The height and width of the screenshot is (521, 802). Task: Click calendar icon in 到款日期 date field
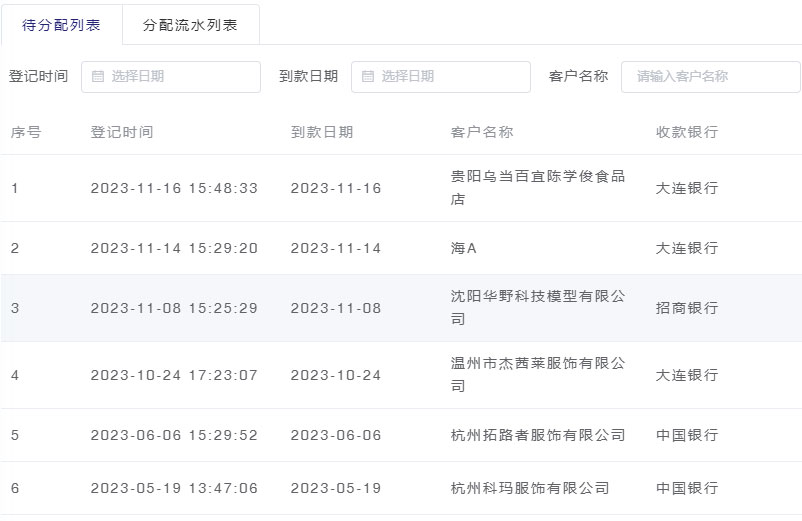point(368,76)
